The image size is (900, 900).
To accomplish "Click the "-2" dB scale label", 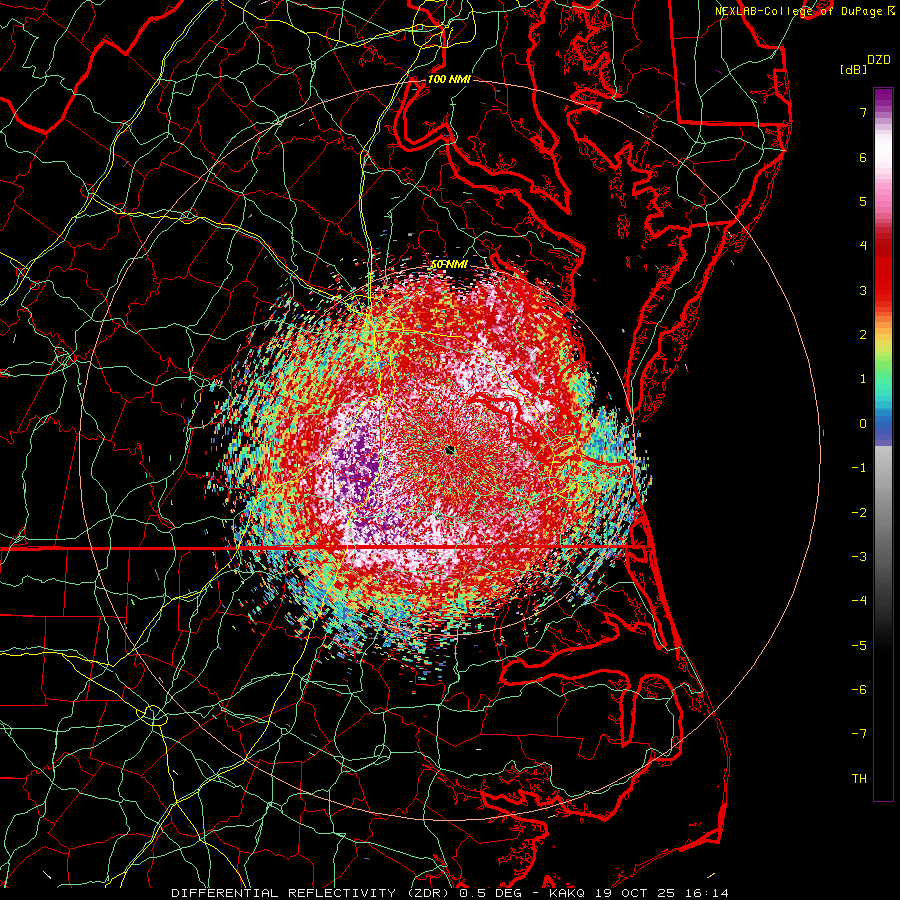I will pyautogui.click(x=859, y=513).
